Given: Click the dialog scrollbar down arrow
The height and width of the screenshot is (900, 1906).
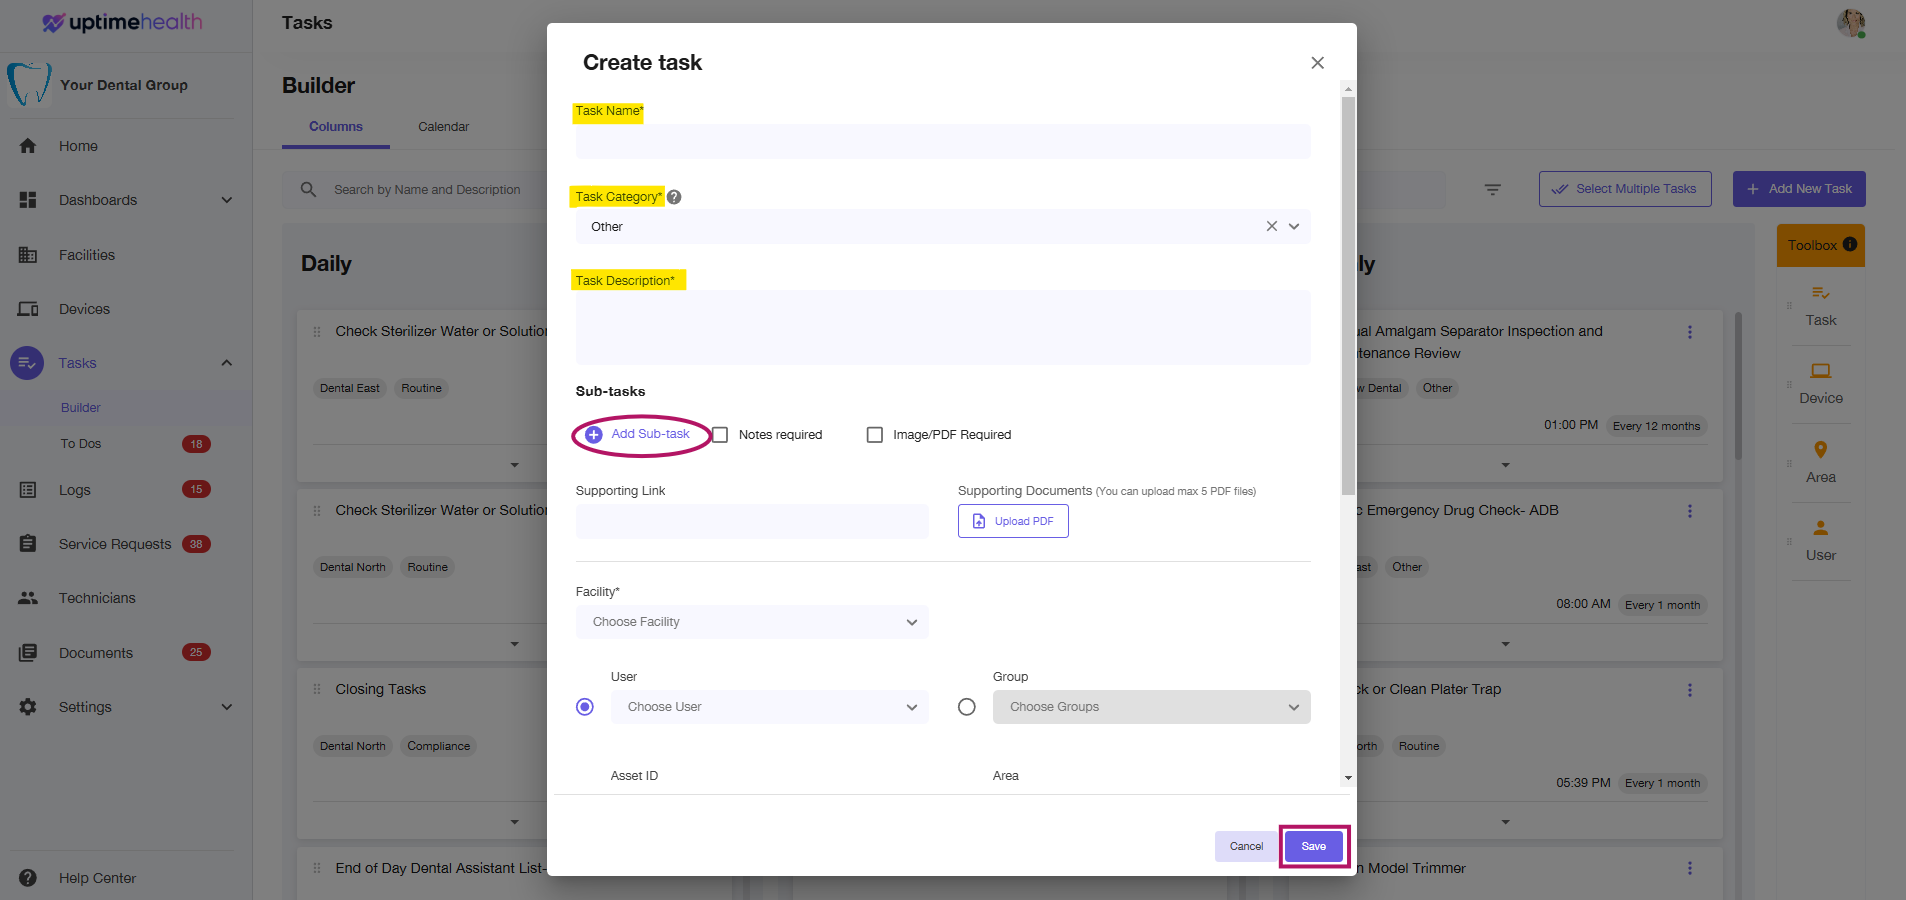Looking at the screenshot, I should point(1348,778).
